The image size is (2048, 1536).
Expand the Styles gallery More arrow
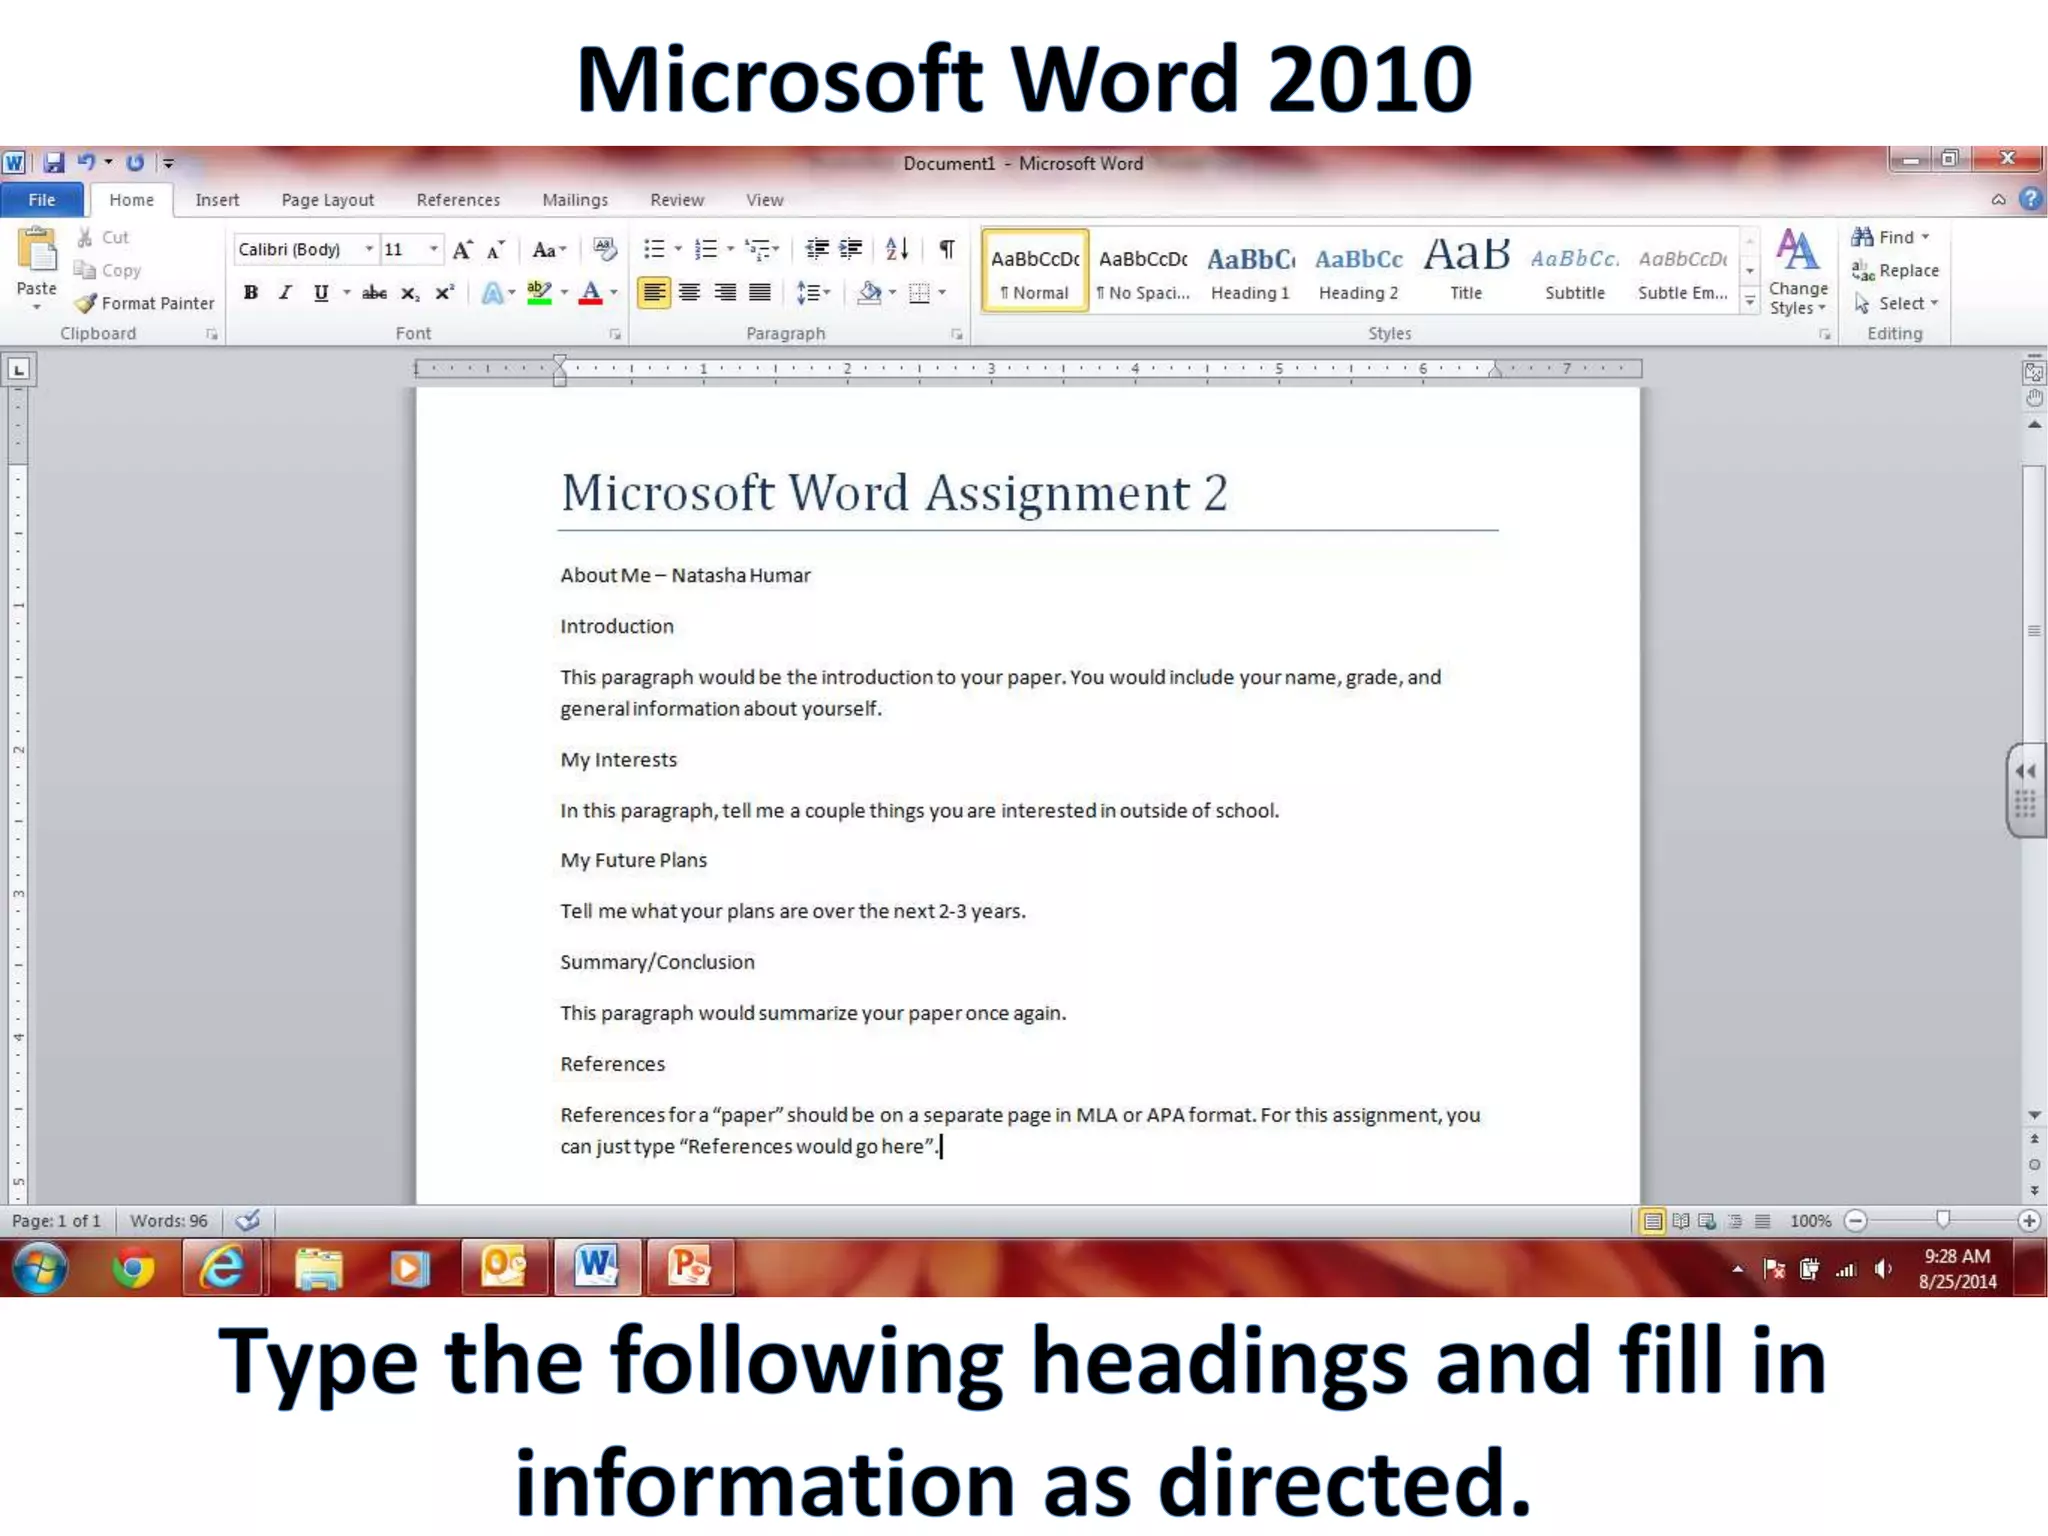1749,302
